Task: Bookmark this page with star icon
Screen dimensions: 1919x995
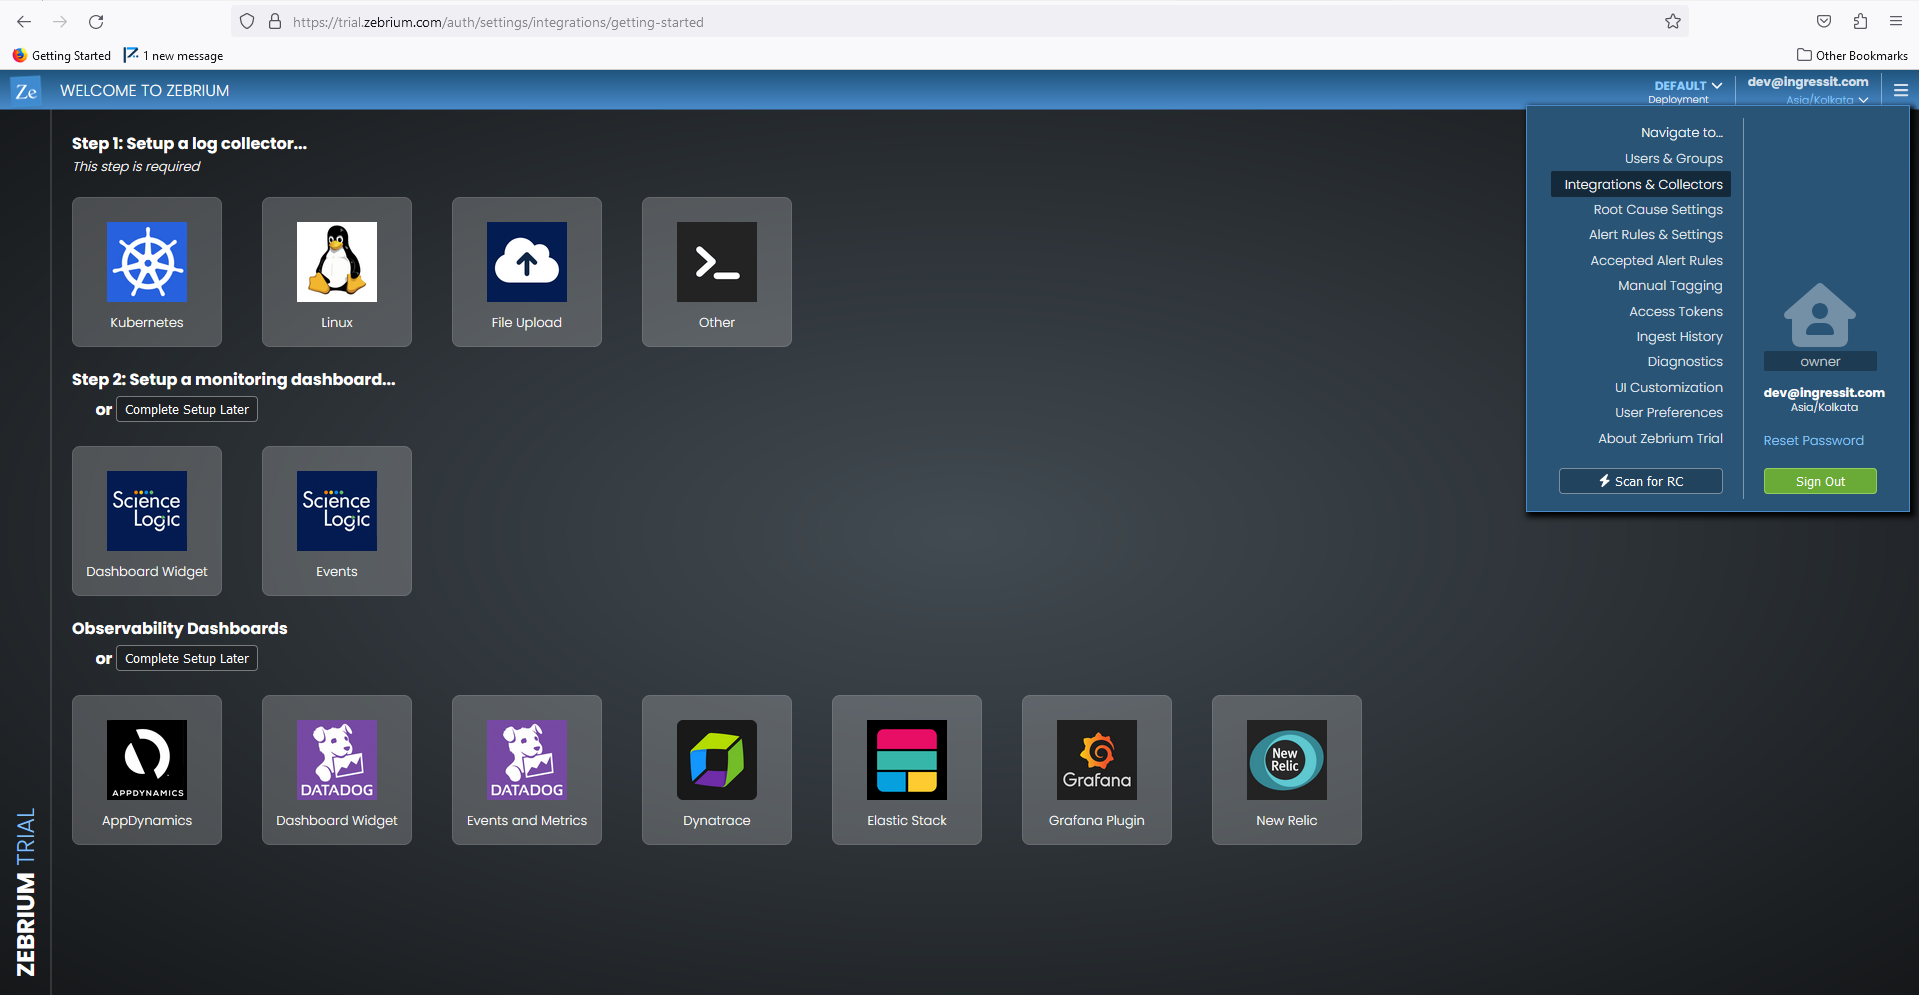Action: tap(1673, 22)
